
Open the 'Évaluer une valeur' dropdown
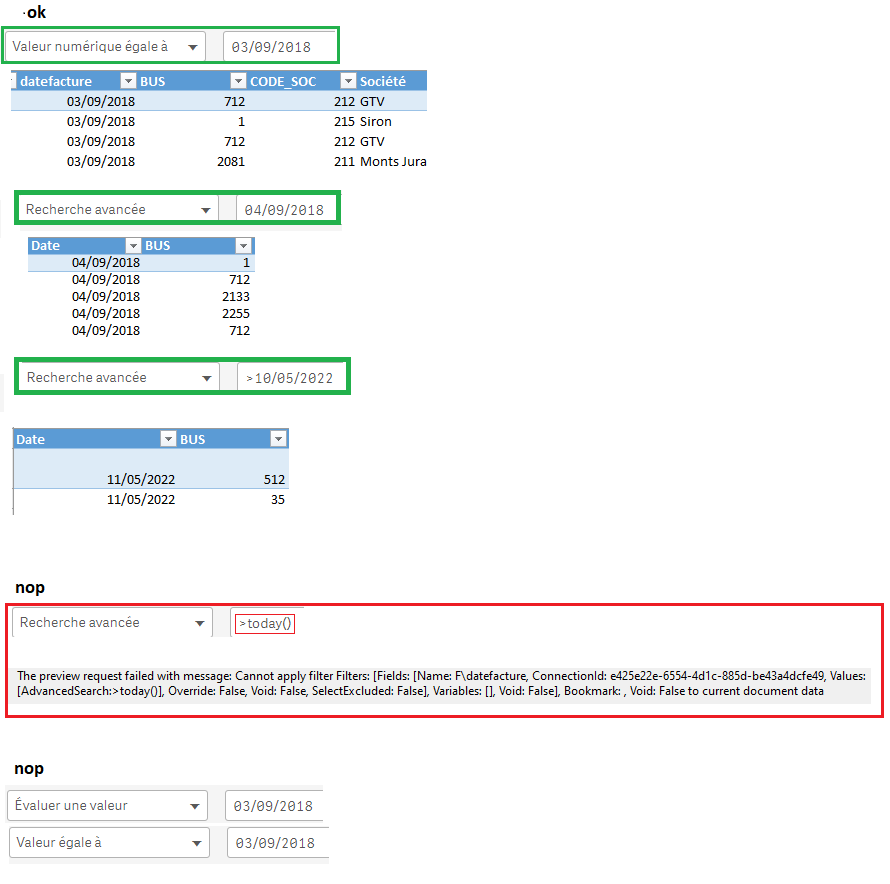(107, 806)
